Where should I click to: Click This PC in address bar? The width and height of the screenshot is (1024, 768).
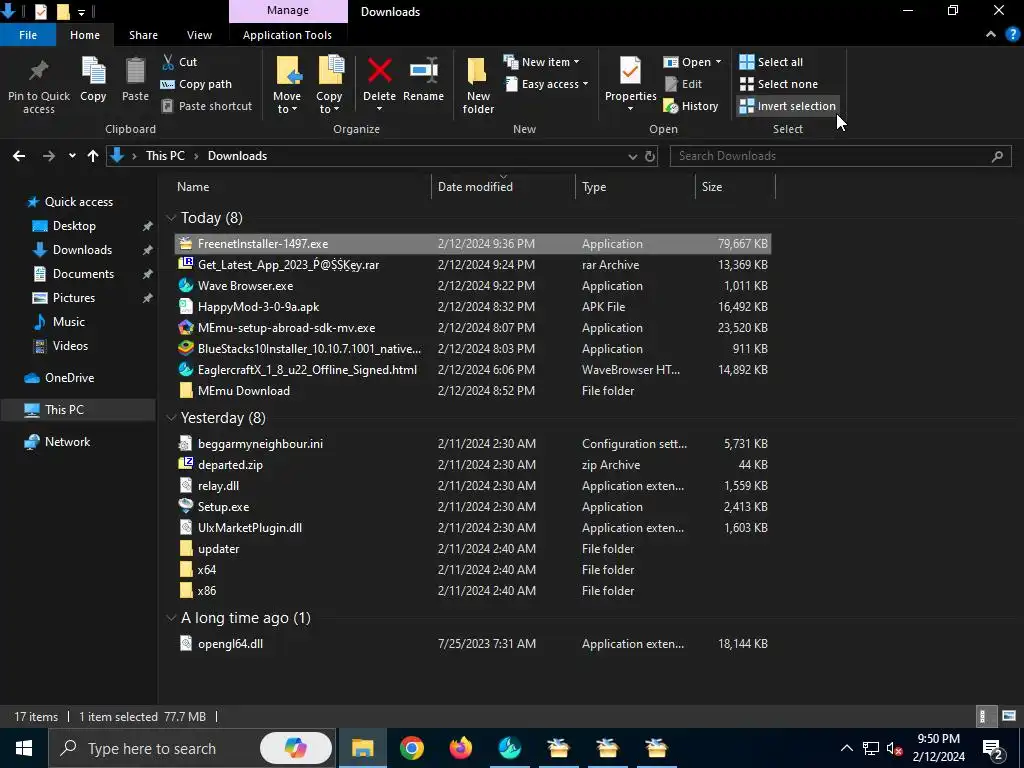(x=165, y=156)
